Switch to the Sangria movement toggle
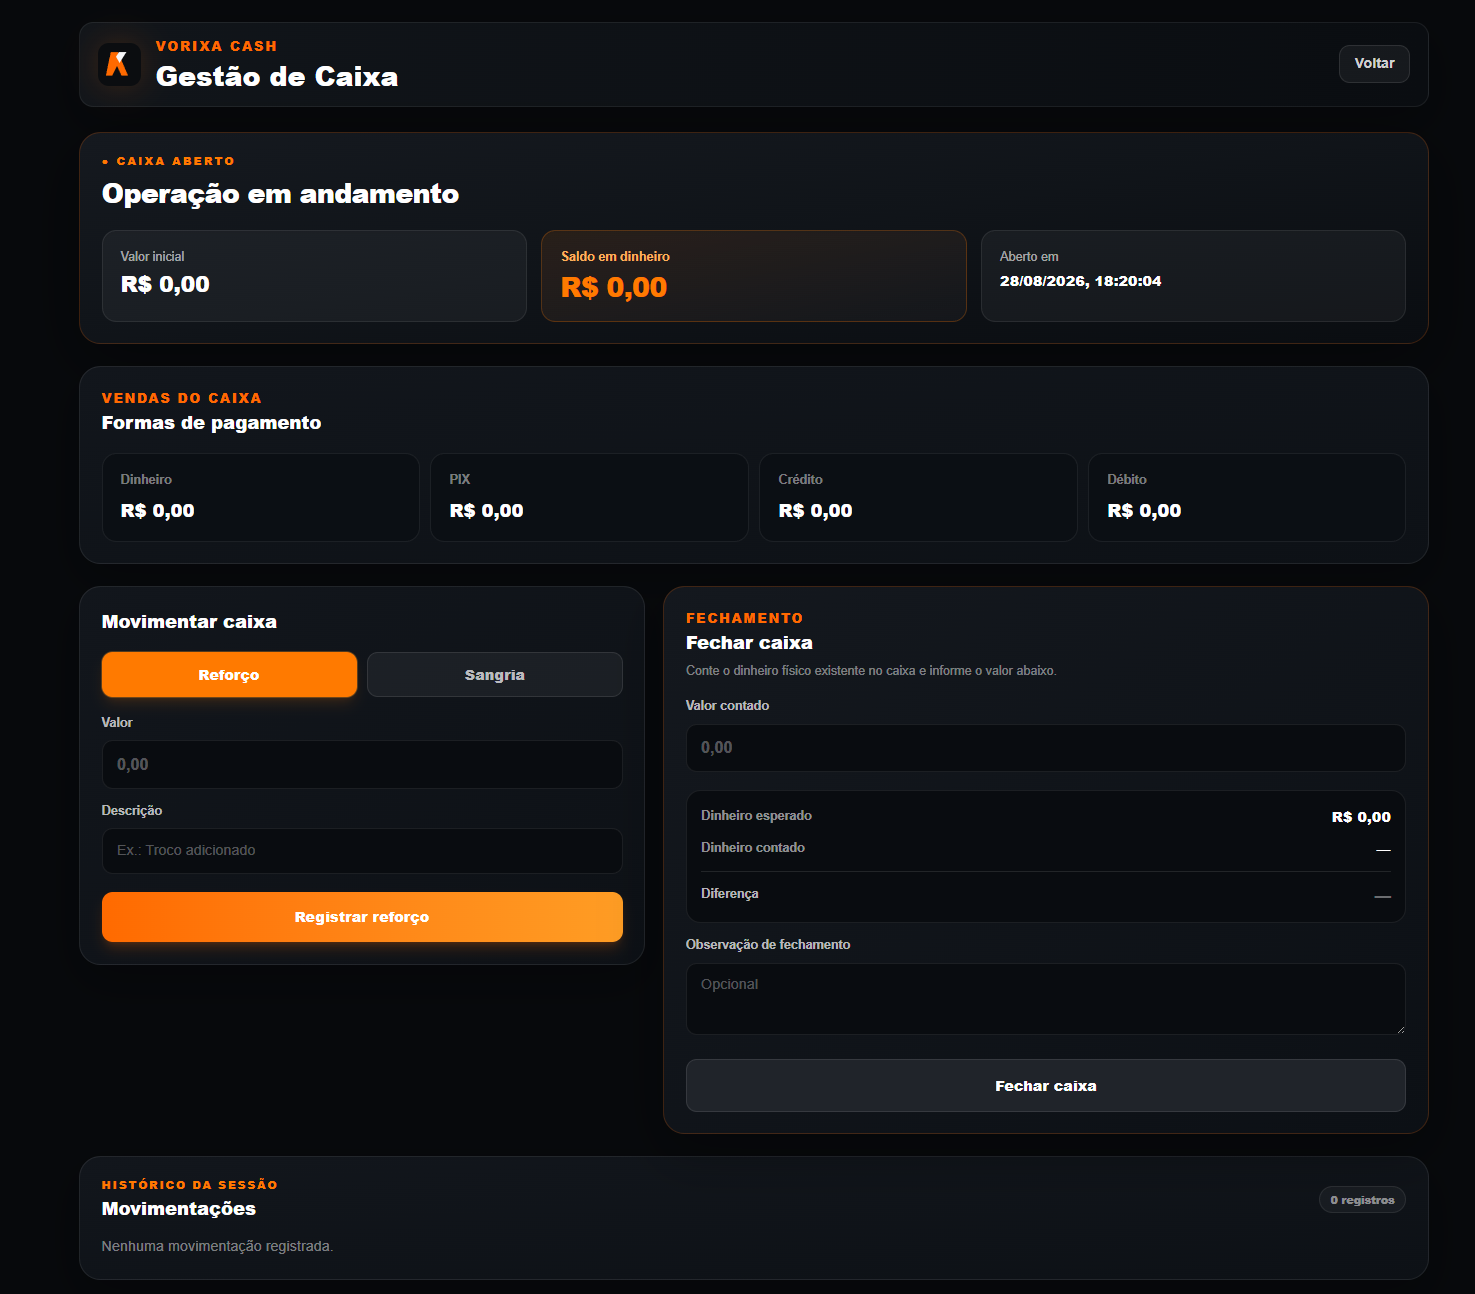The height and width of the screenshot is (1294, 1475). tap(495, 675)
